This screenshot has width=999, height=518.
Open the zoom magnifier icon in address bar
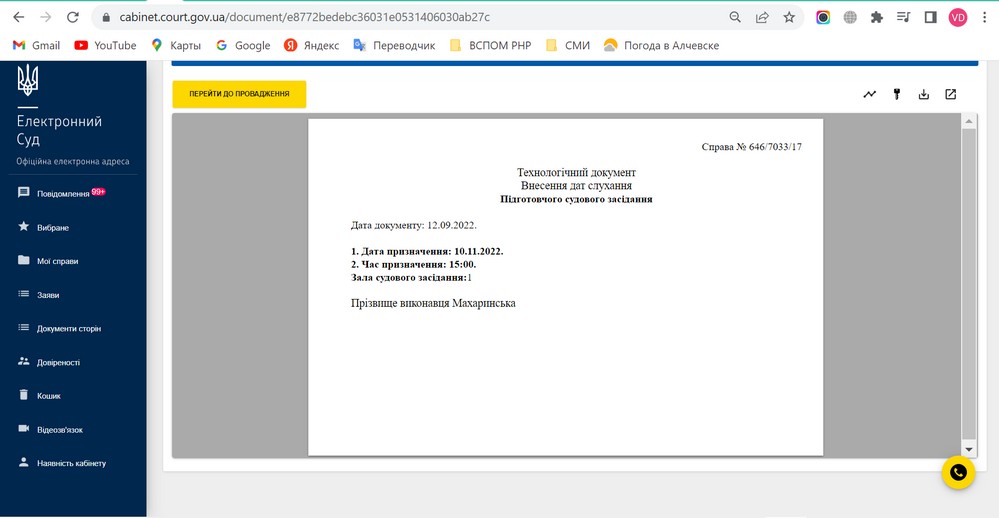(x=735, y=17)
